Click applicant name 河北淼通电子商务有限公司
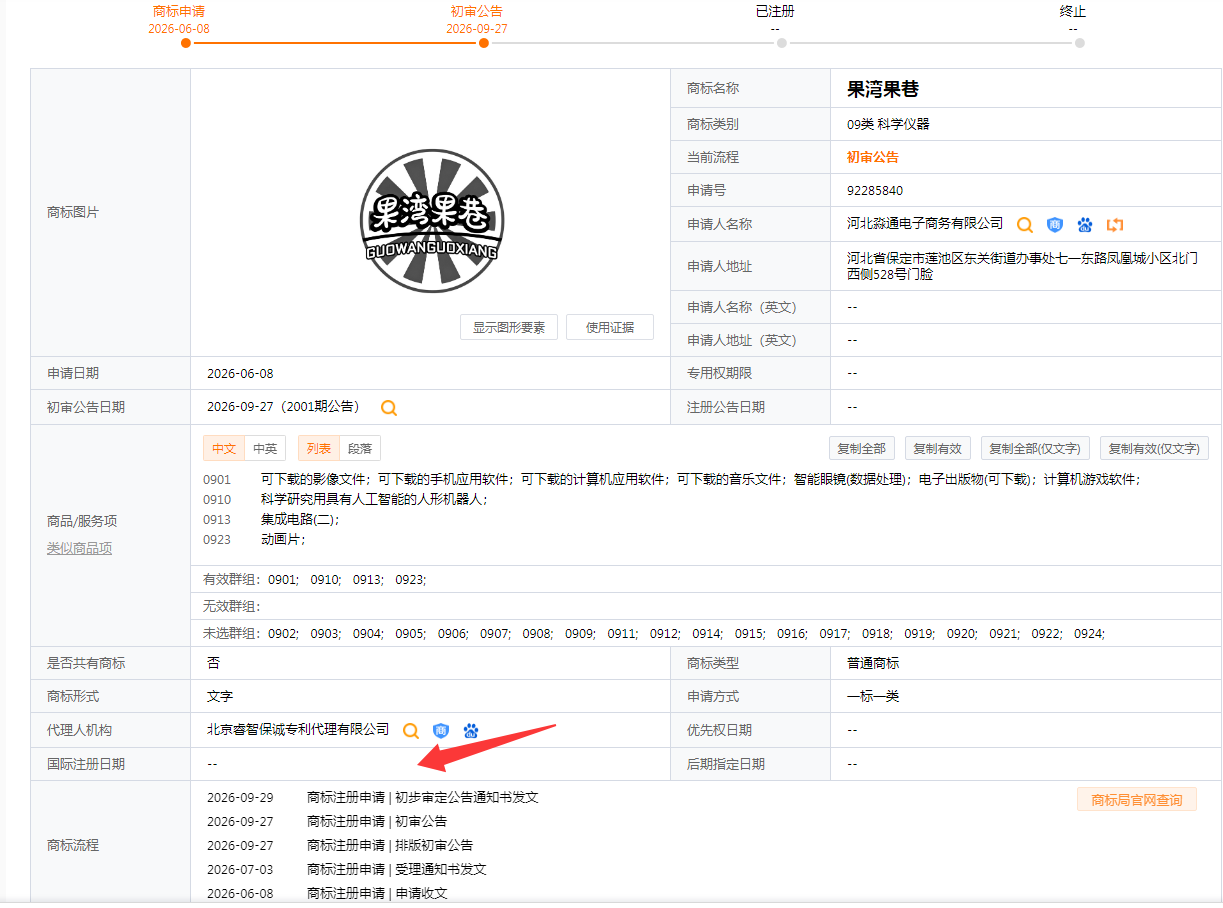The height and width of the screenshot is (908, 1223). click(x=925, y=224)
